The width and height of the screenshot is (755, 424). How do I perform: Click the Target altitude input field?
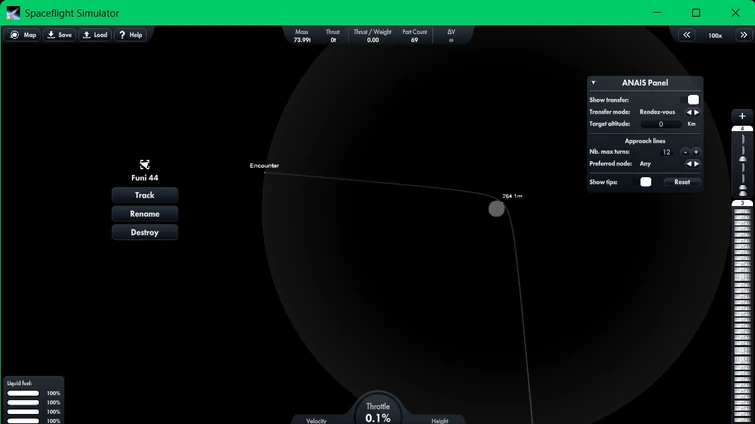click(661, 124)
